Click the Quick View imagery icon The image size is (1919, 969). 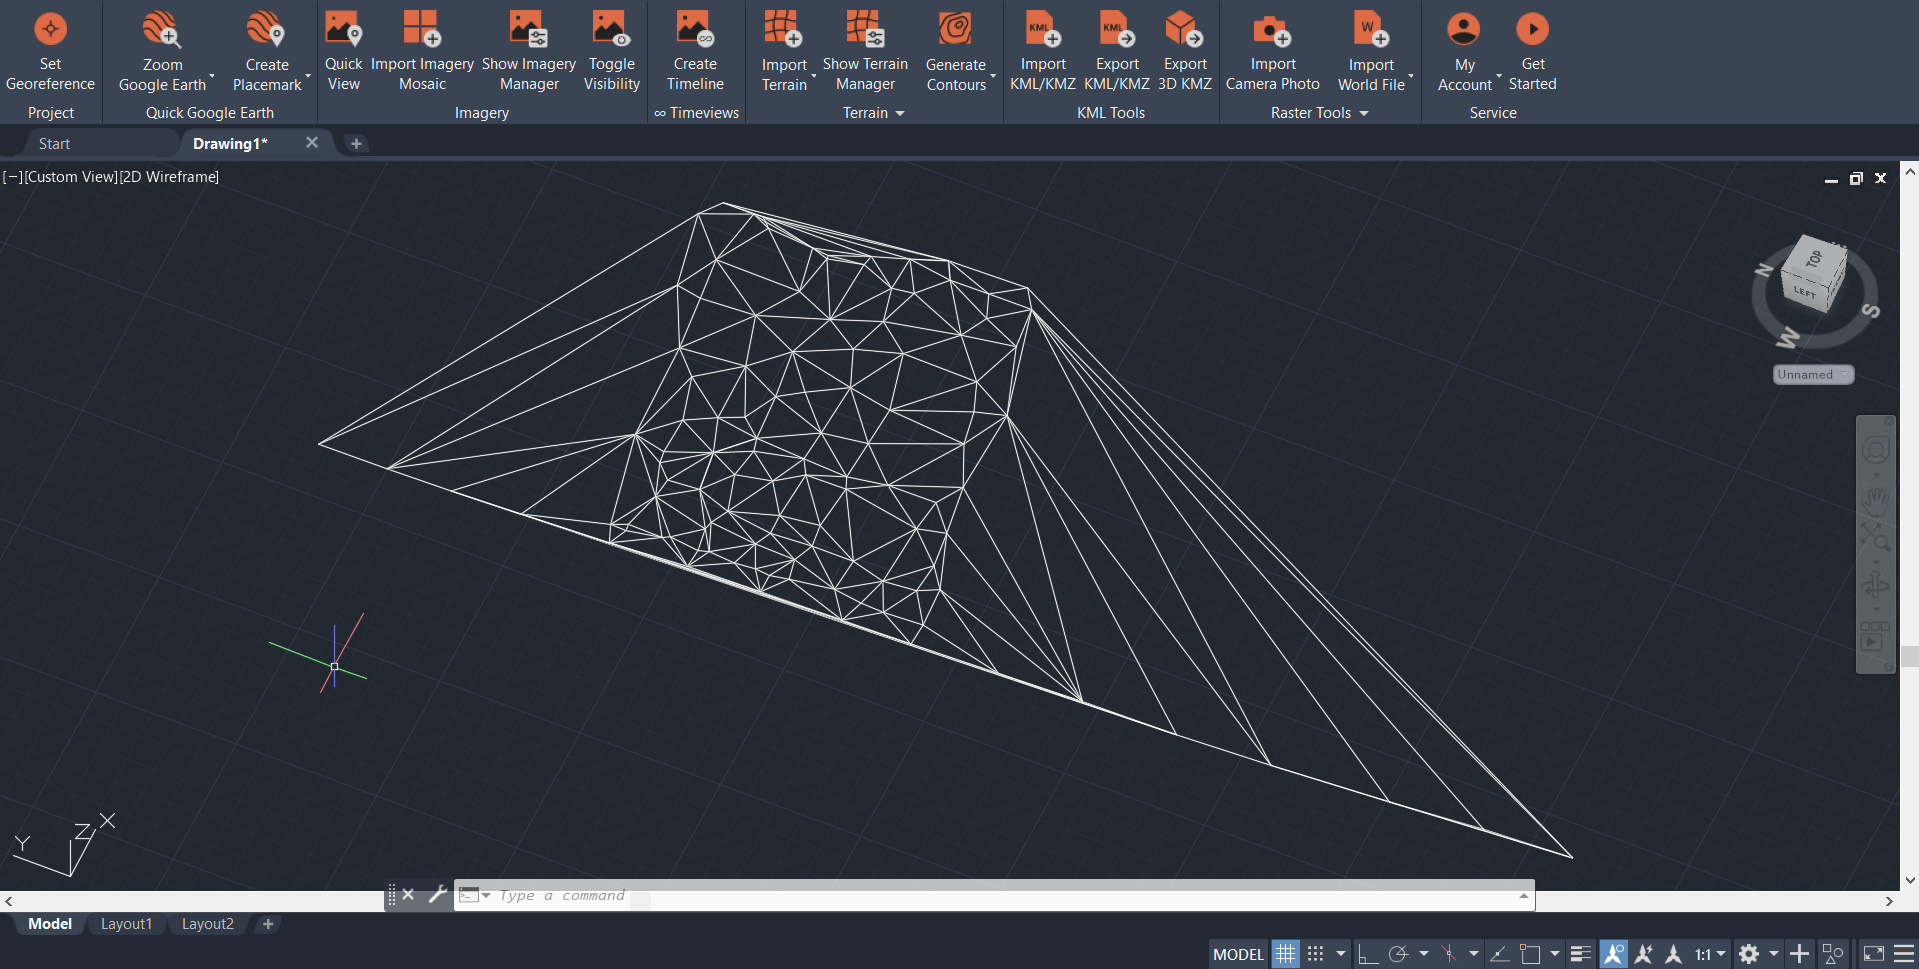(x=343, y=29)
